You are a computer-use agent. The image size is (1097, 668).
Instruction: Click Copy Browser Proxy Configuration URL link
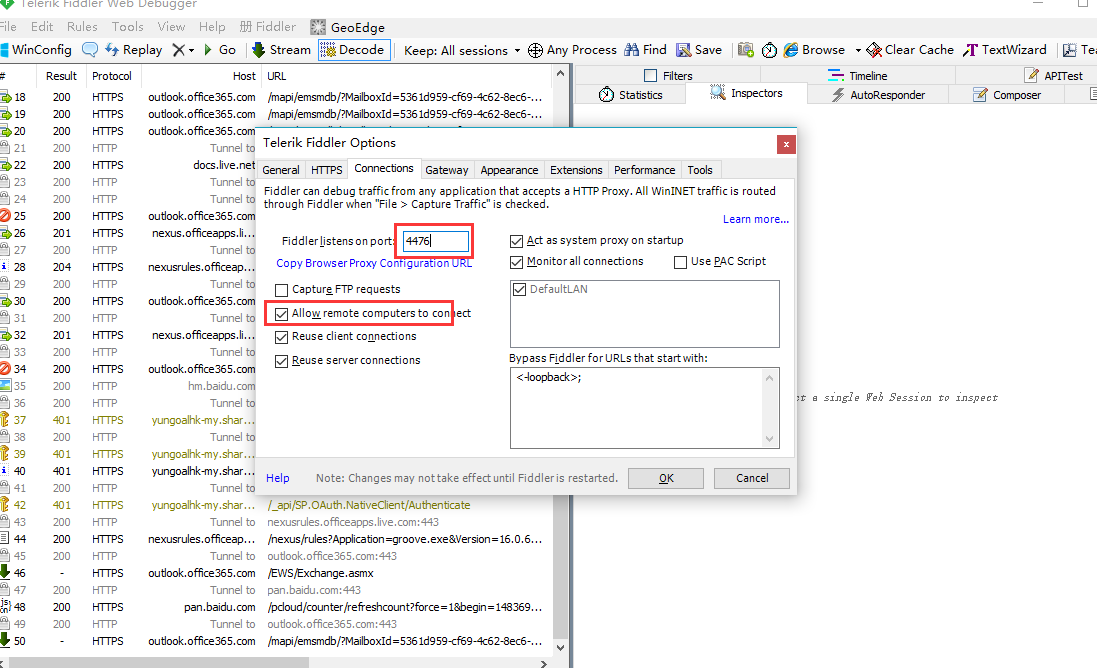point(374,263)
